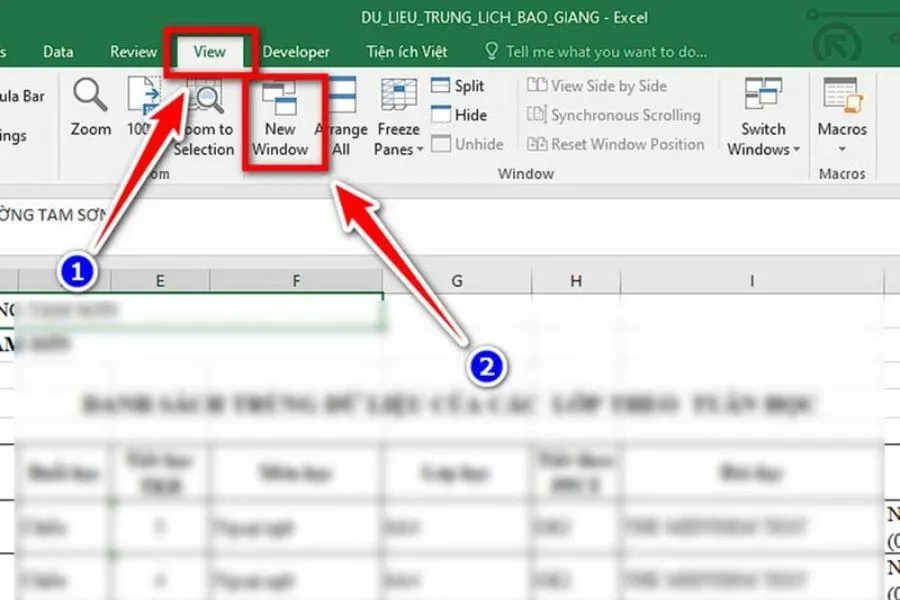Enable View Side by Side
Viewport: 900px width, 600px height.
597,86
